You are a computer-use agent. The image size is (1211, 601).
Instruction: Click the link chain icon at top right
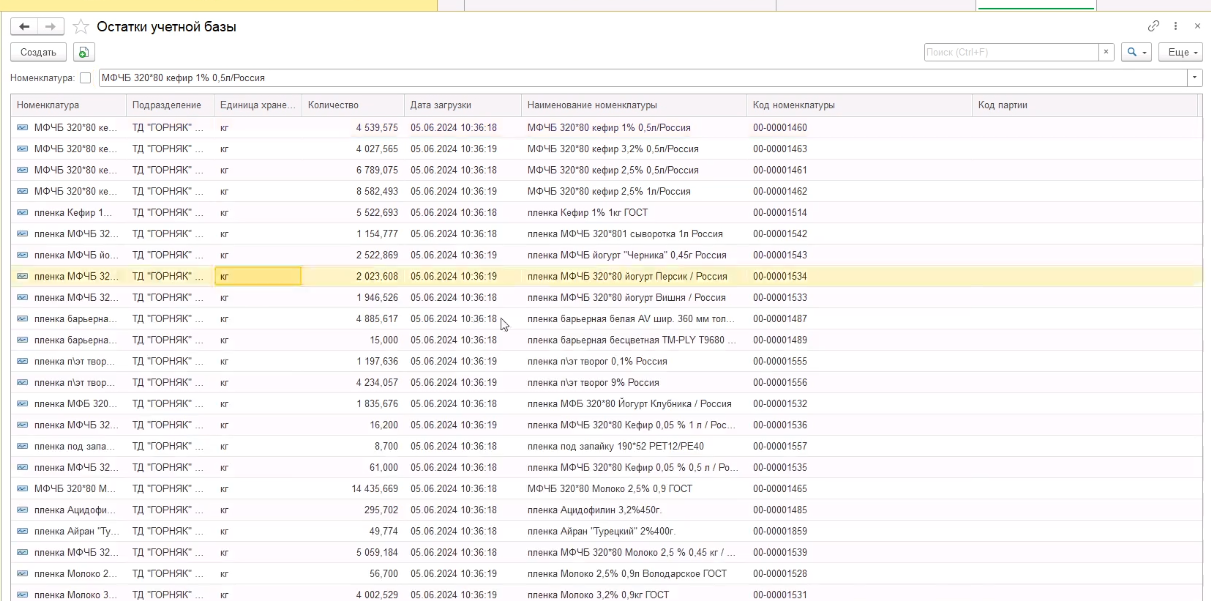[1154, 26]
